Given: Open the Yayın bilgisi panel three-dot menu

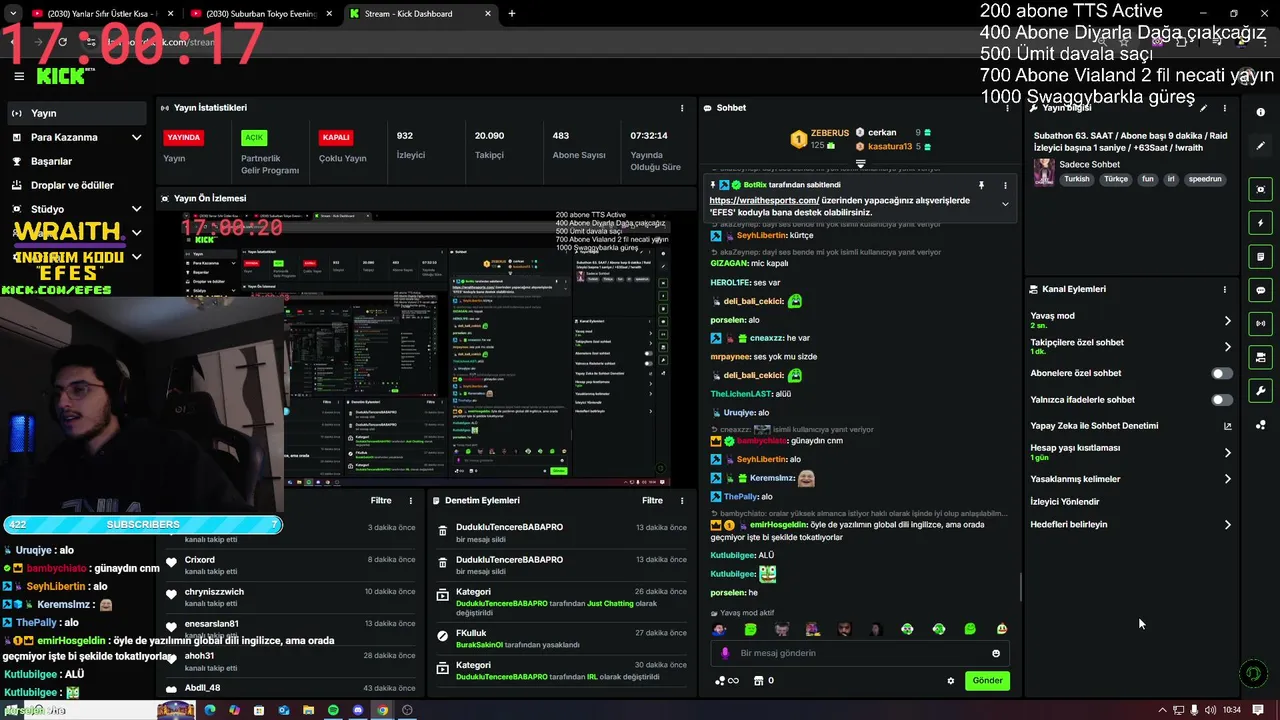Looking at the screenshot, I should pyautogui.click(x=1225, y=108).
